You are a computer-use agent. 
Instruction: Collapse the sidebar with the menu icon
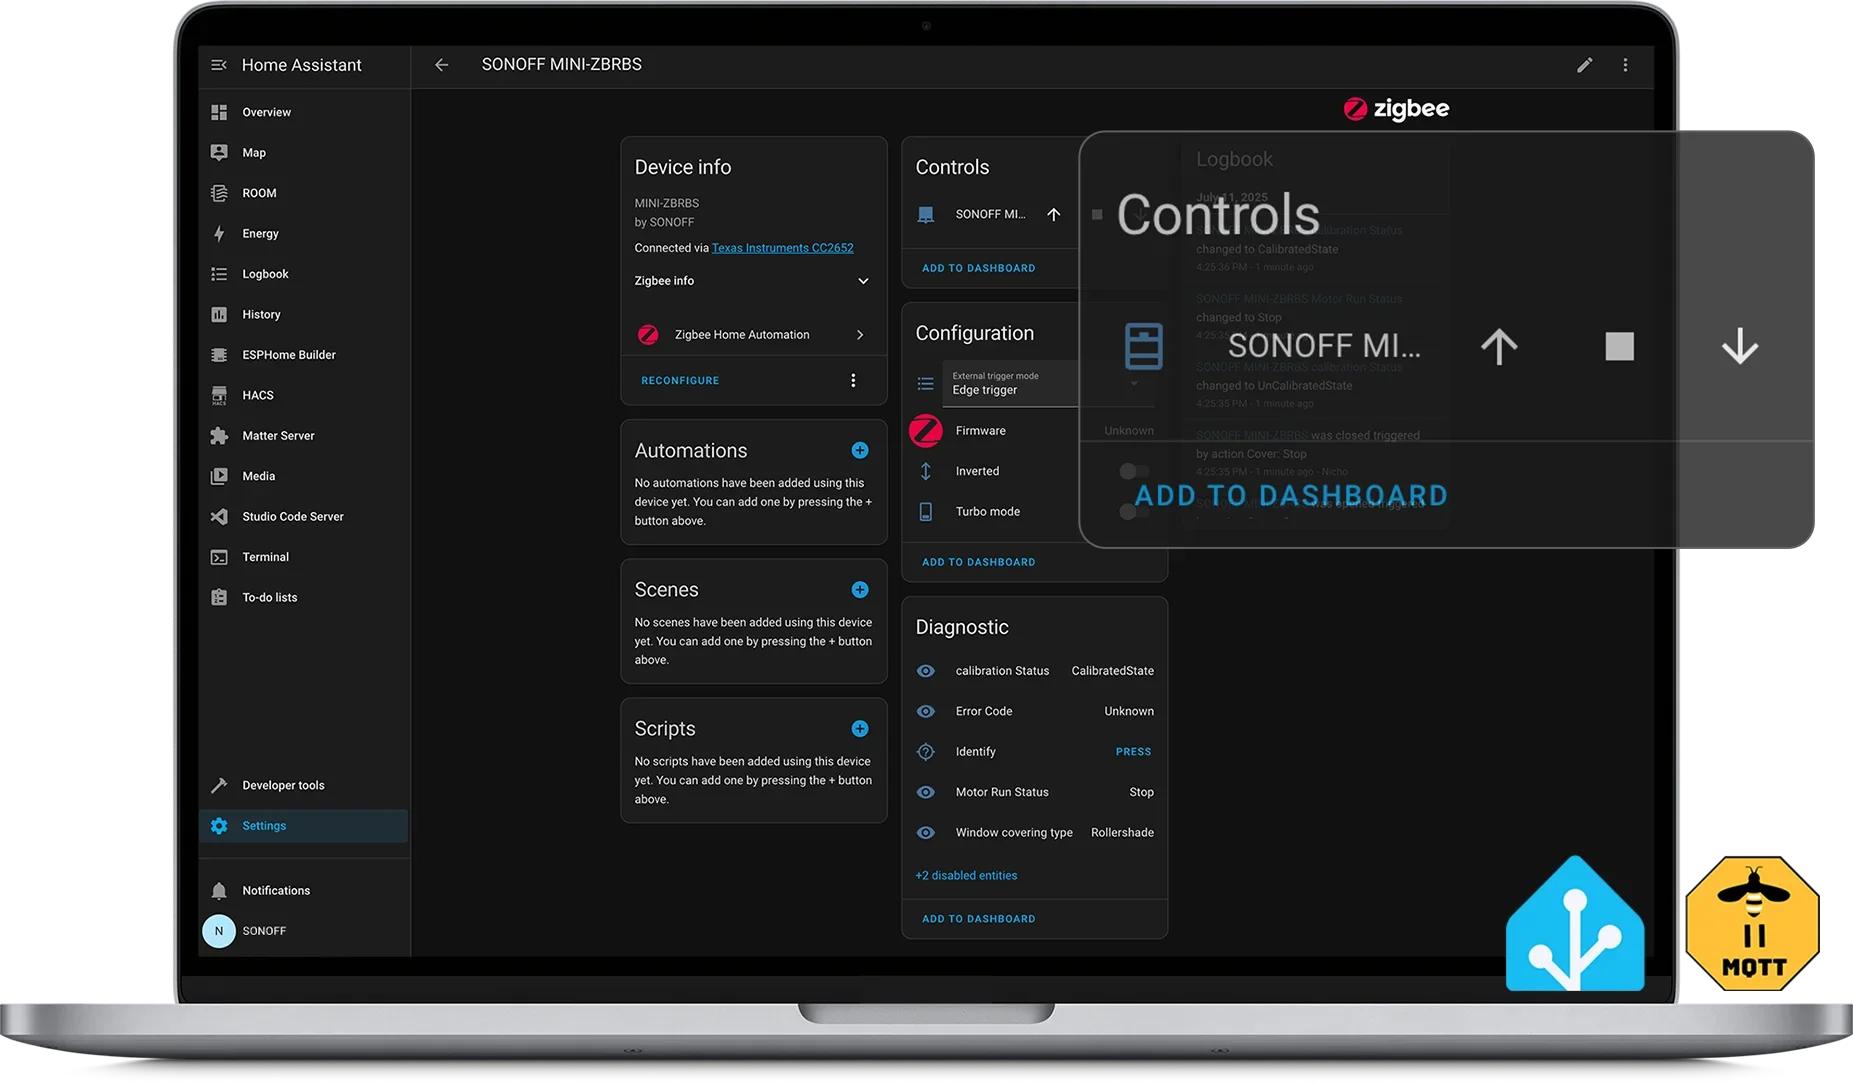coord(219,65)
